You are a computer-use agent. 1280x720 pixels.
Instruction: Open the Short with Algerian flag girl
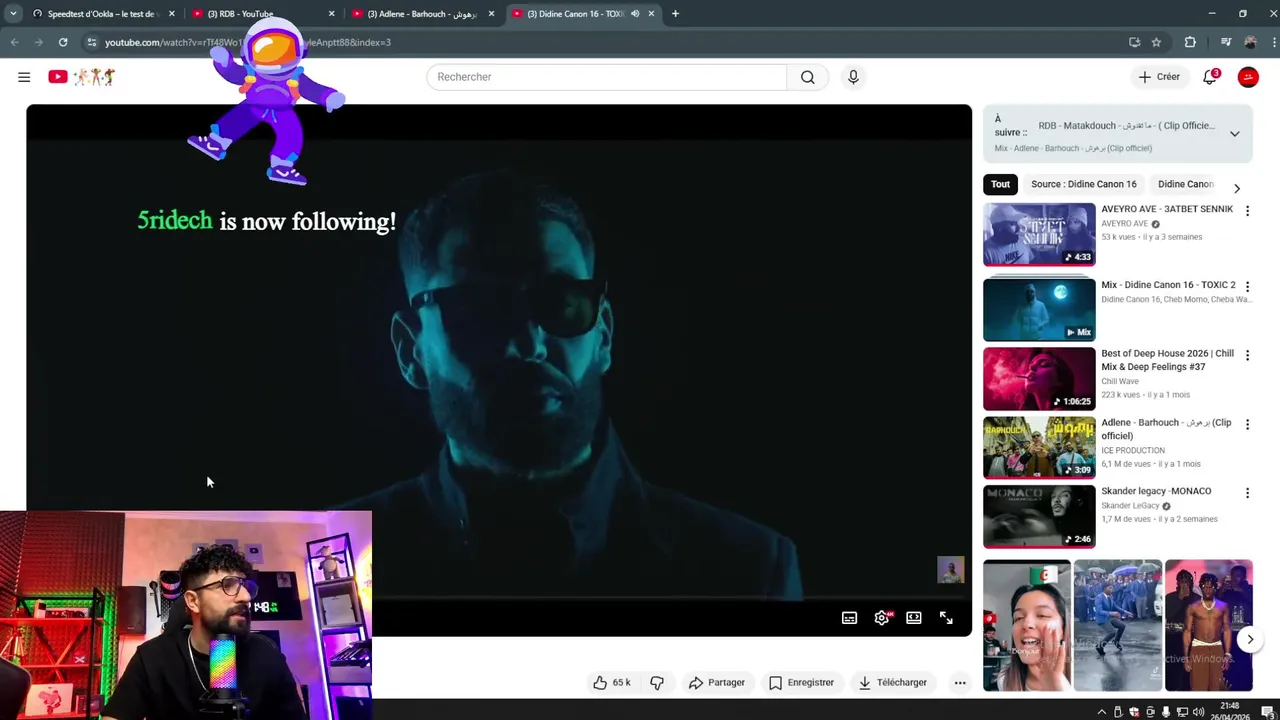click(x=1026, y=626)
